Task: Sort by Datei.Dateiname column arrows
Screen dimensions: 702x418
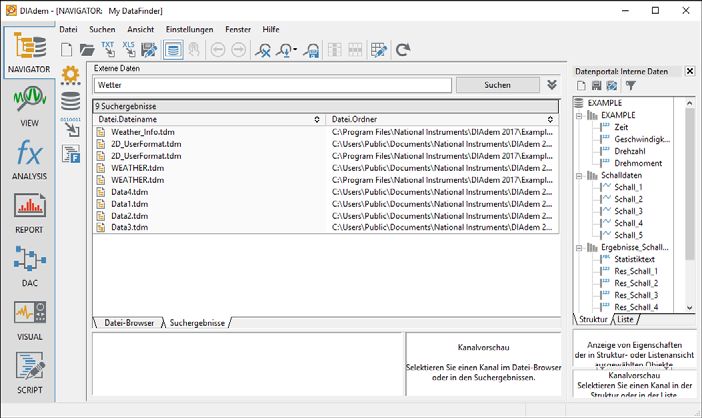Action: coord(317,119)
